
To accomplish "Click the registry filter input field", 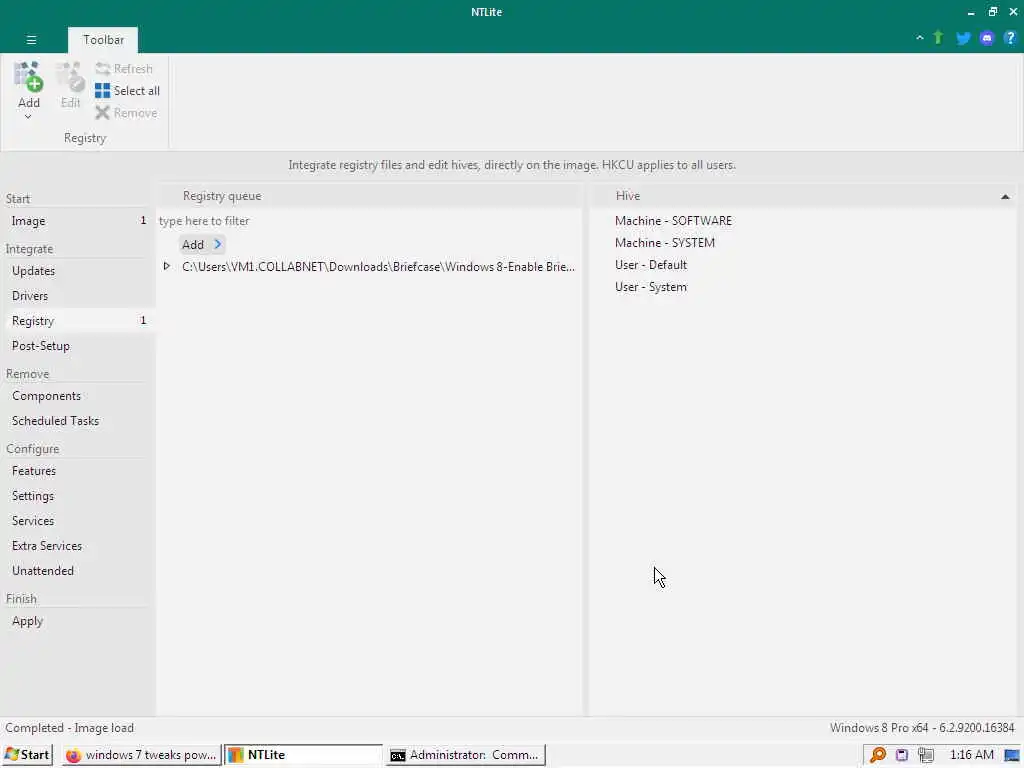I will 369,221.
